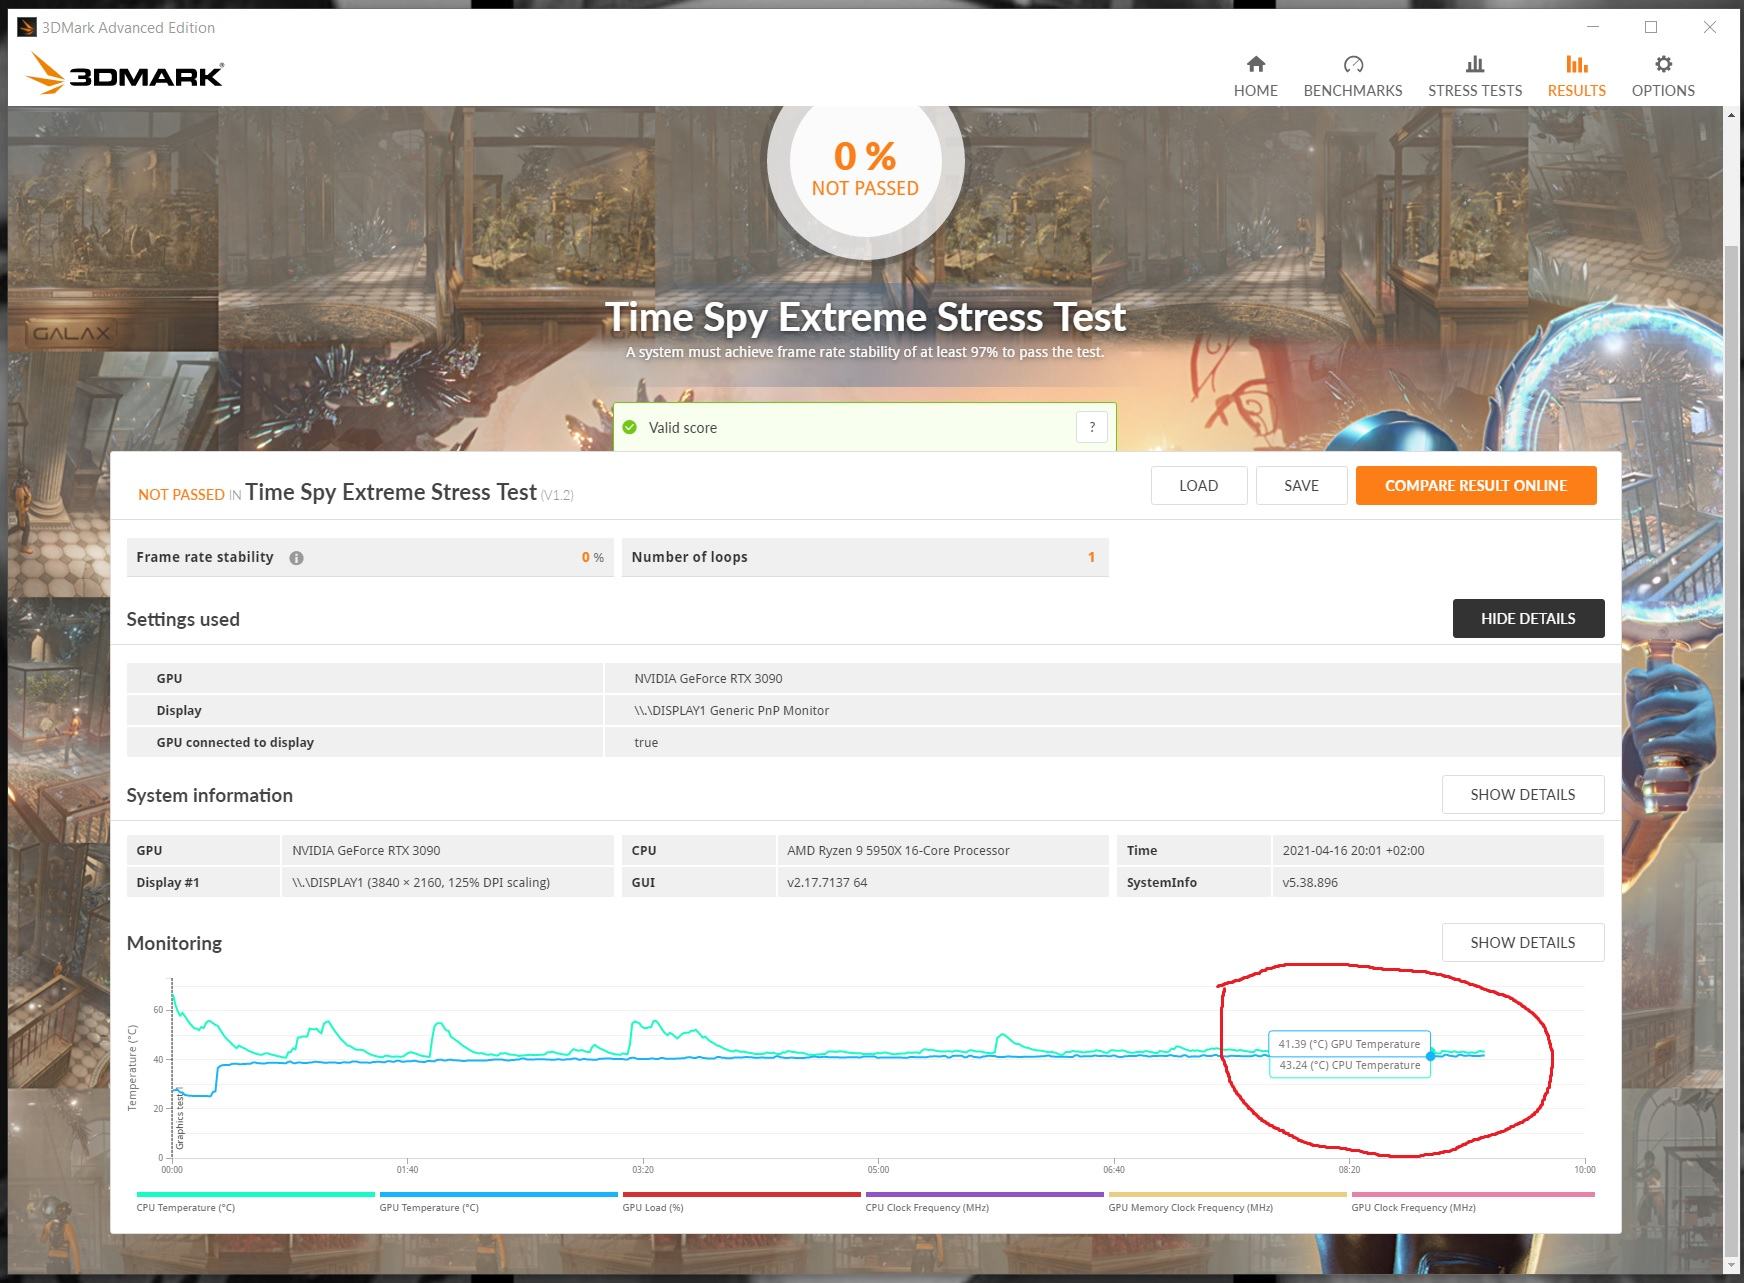Select the Display #1 3840 × 2160 value
Screen dimensions: 1744x1283
point(421,882)
